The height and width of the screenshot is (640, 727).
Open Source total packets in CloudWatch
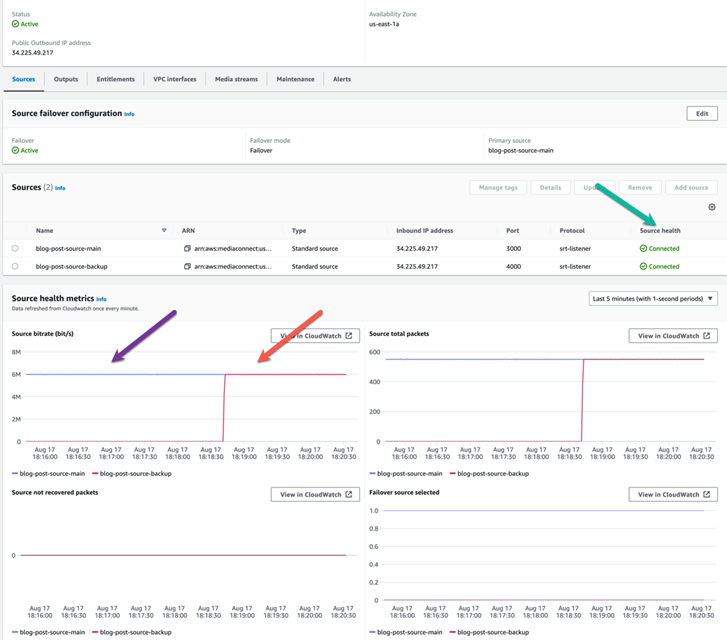(672, 336)
